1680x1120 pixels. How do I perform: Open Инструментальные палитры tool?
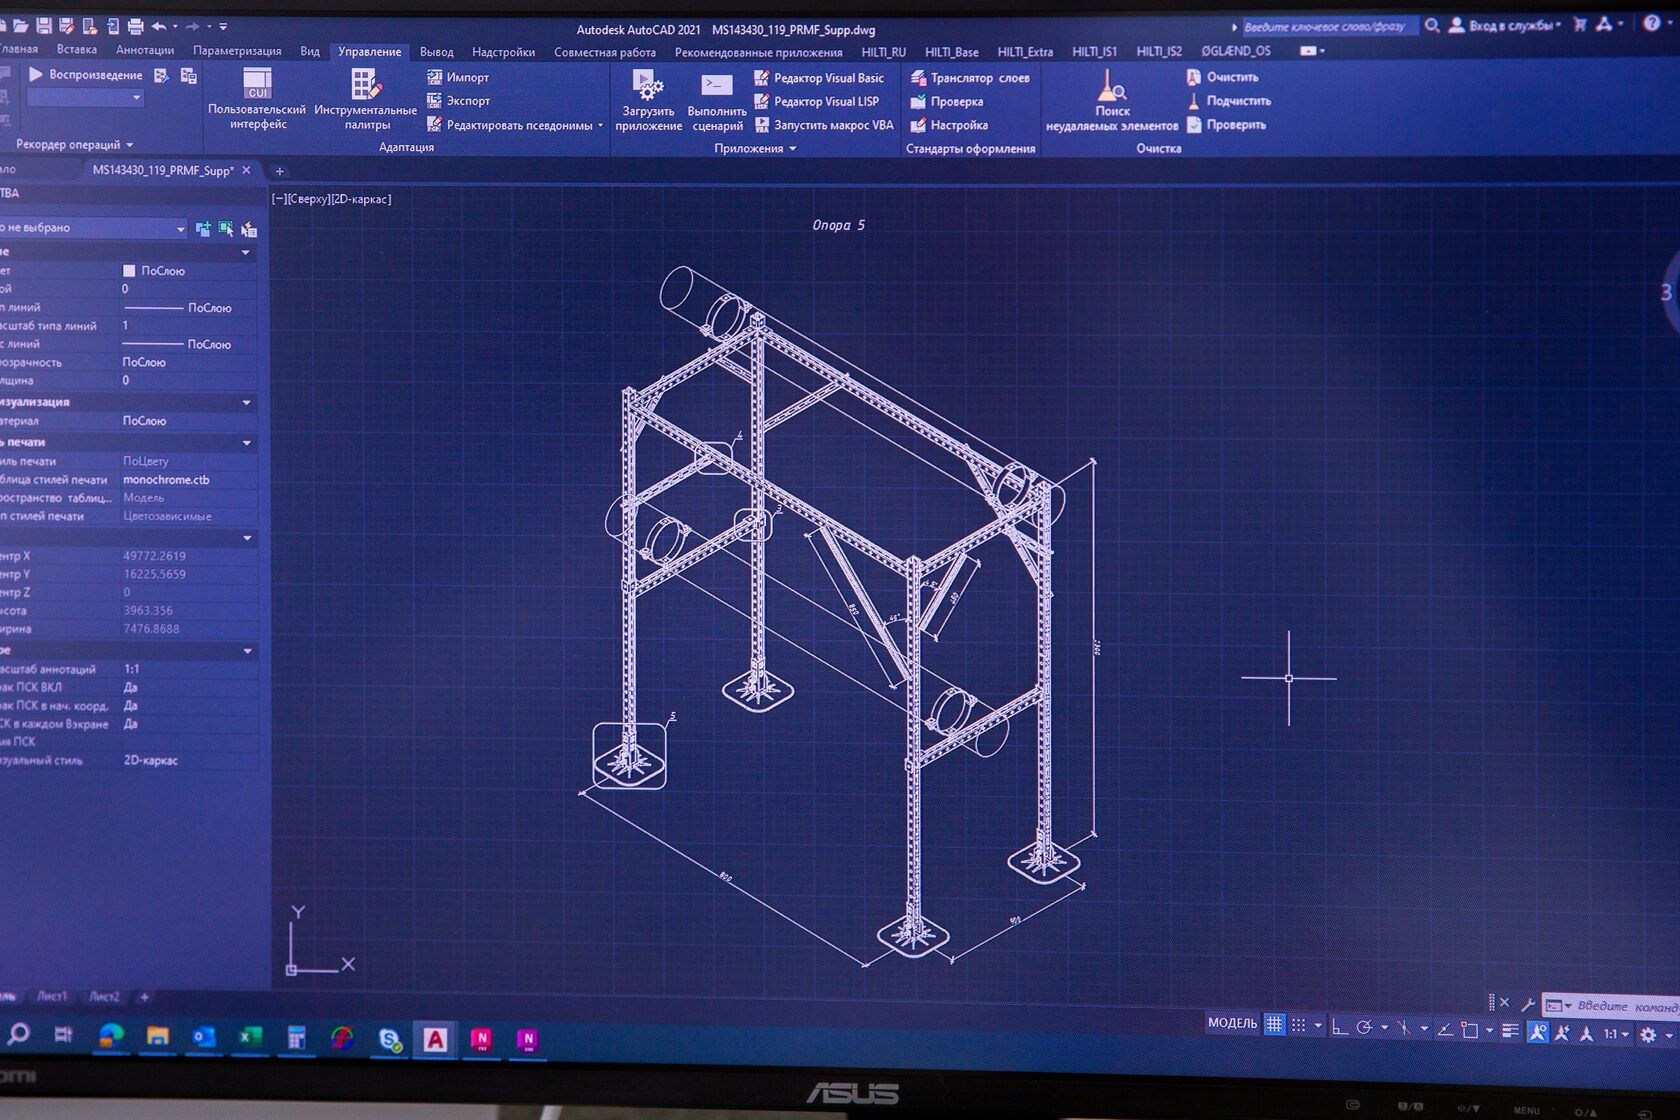coord(365,98)
